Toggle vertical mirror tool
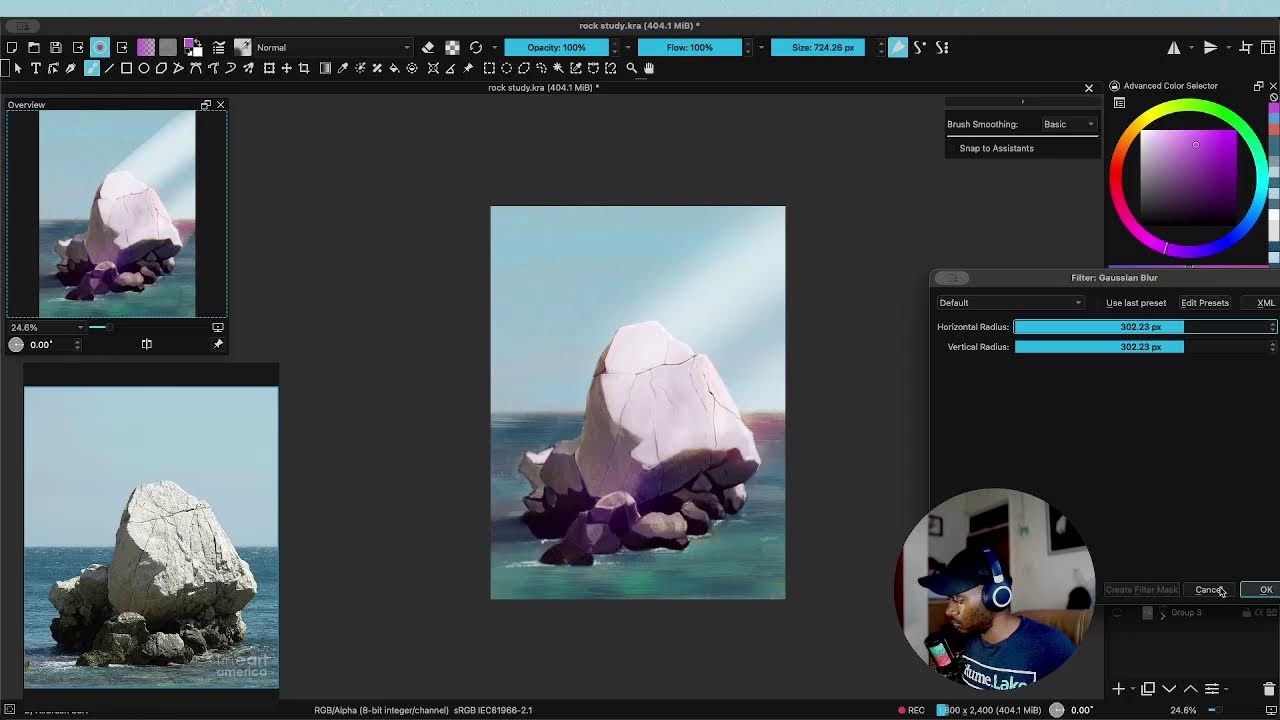 click(x=1210, y=47)
